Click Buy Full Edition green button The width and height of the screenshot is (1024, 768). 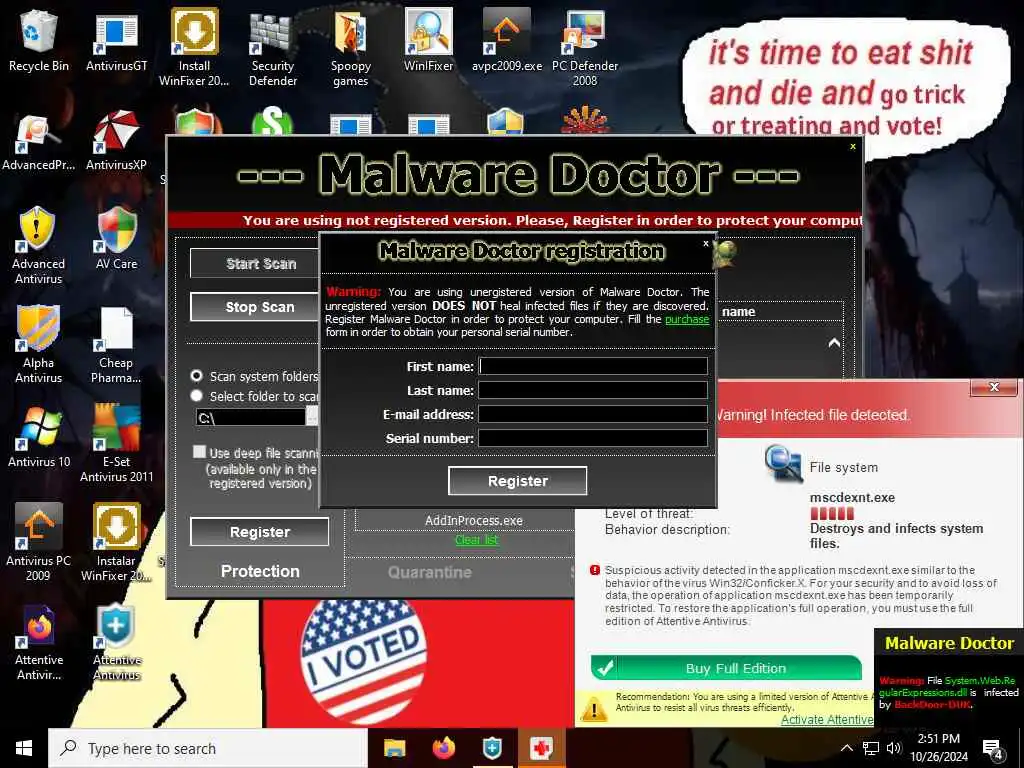click(726, 668)
